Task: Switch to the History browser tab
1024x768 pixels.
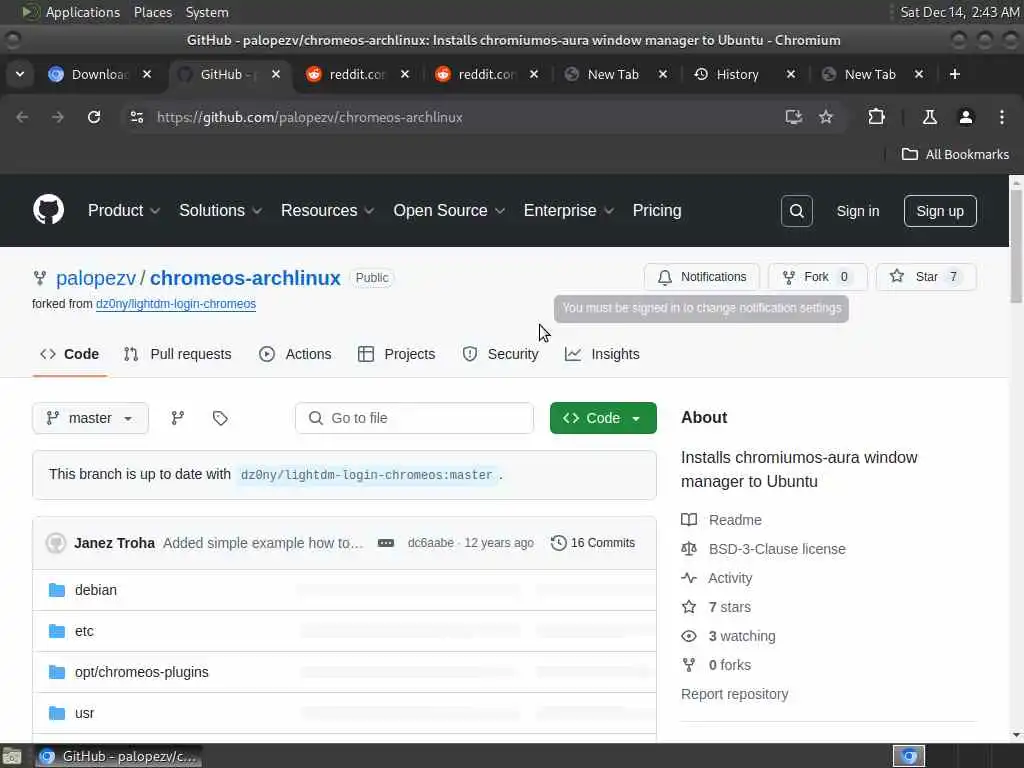Action: click(x=737, y=74)
